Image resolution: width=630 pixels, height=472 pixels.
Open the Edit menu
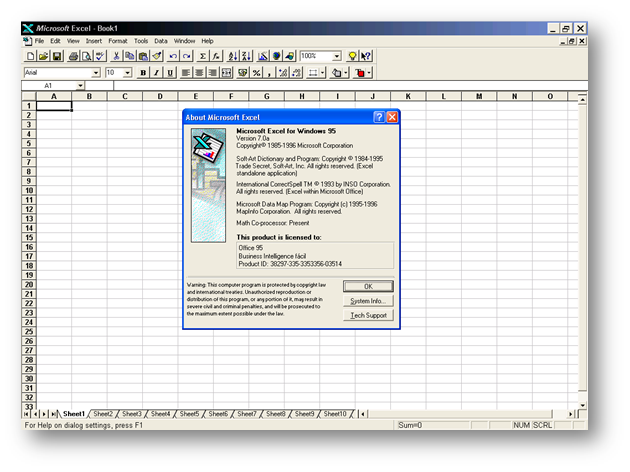[x=55, y=41]
